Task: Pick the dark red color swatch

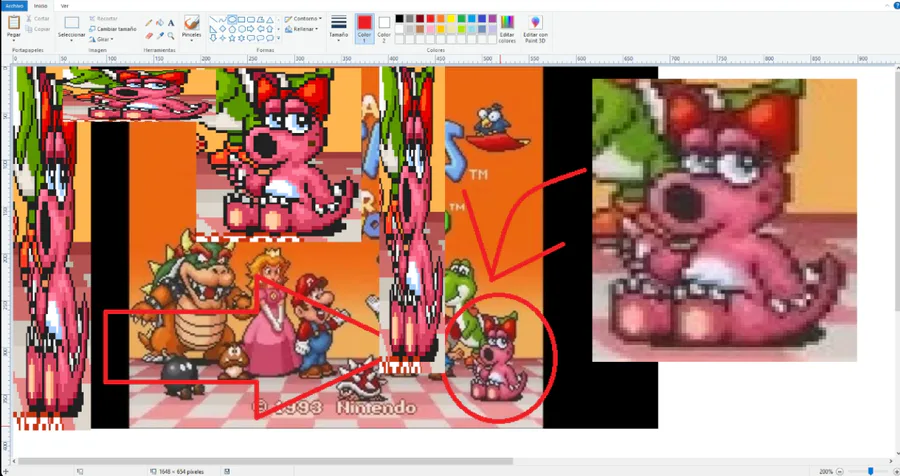Action: pyautogui.click(x=420, y=18)
